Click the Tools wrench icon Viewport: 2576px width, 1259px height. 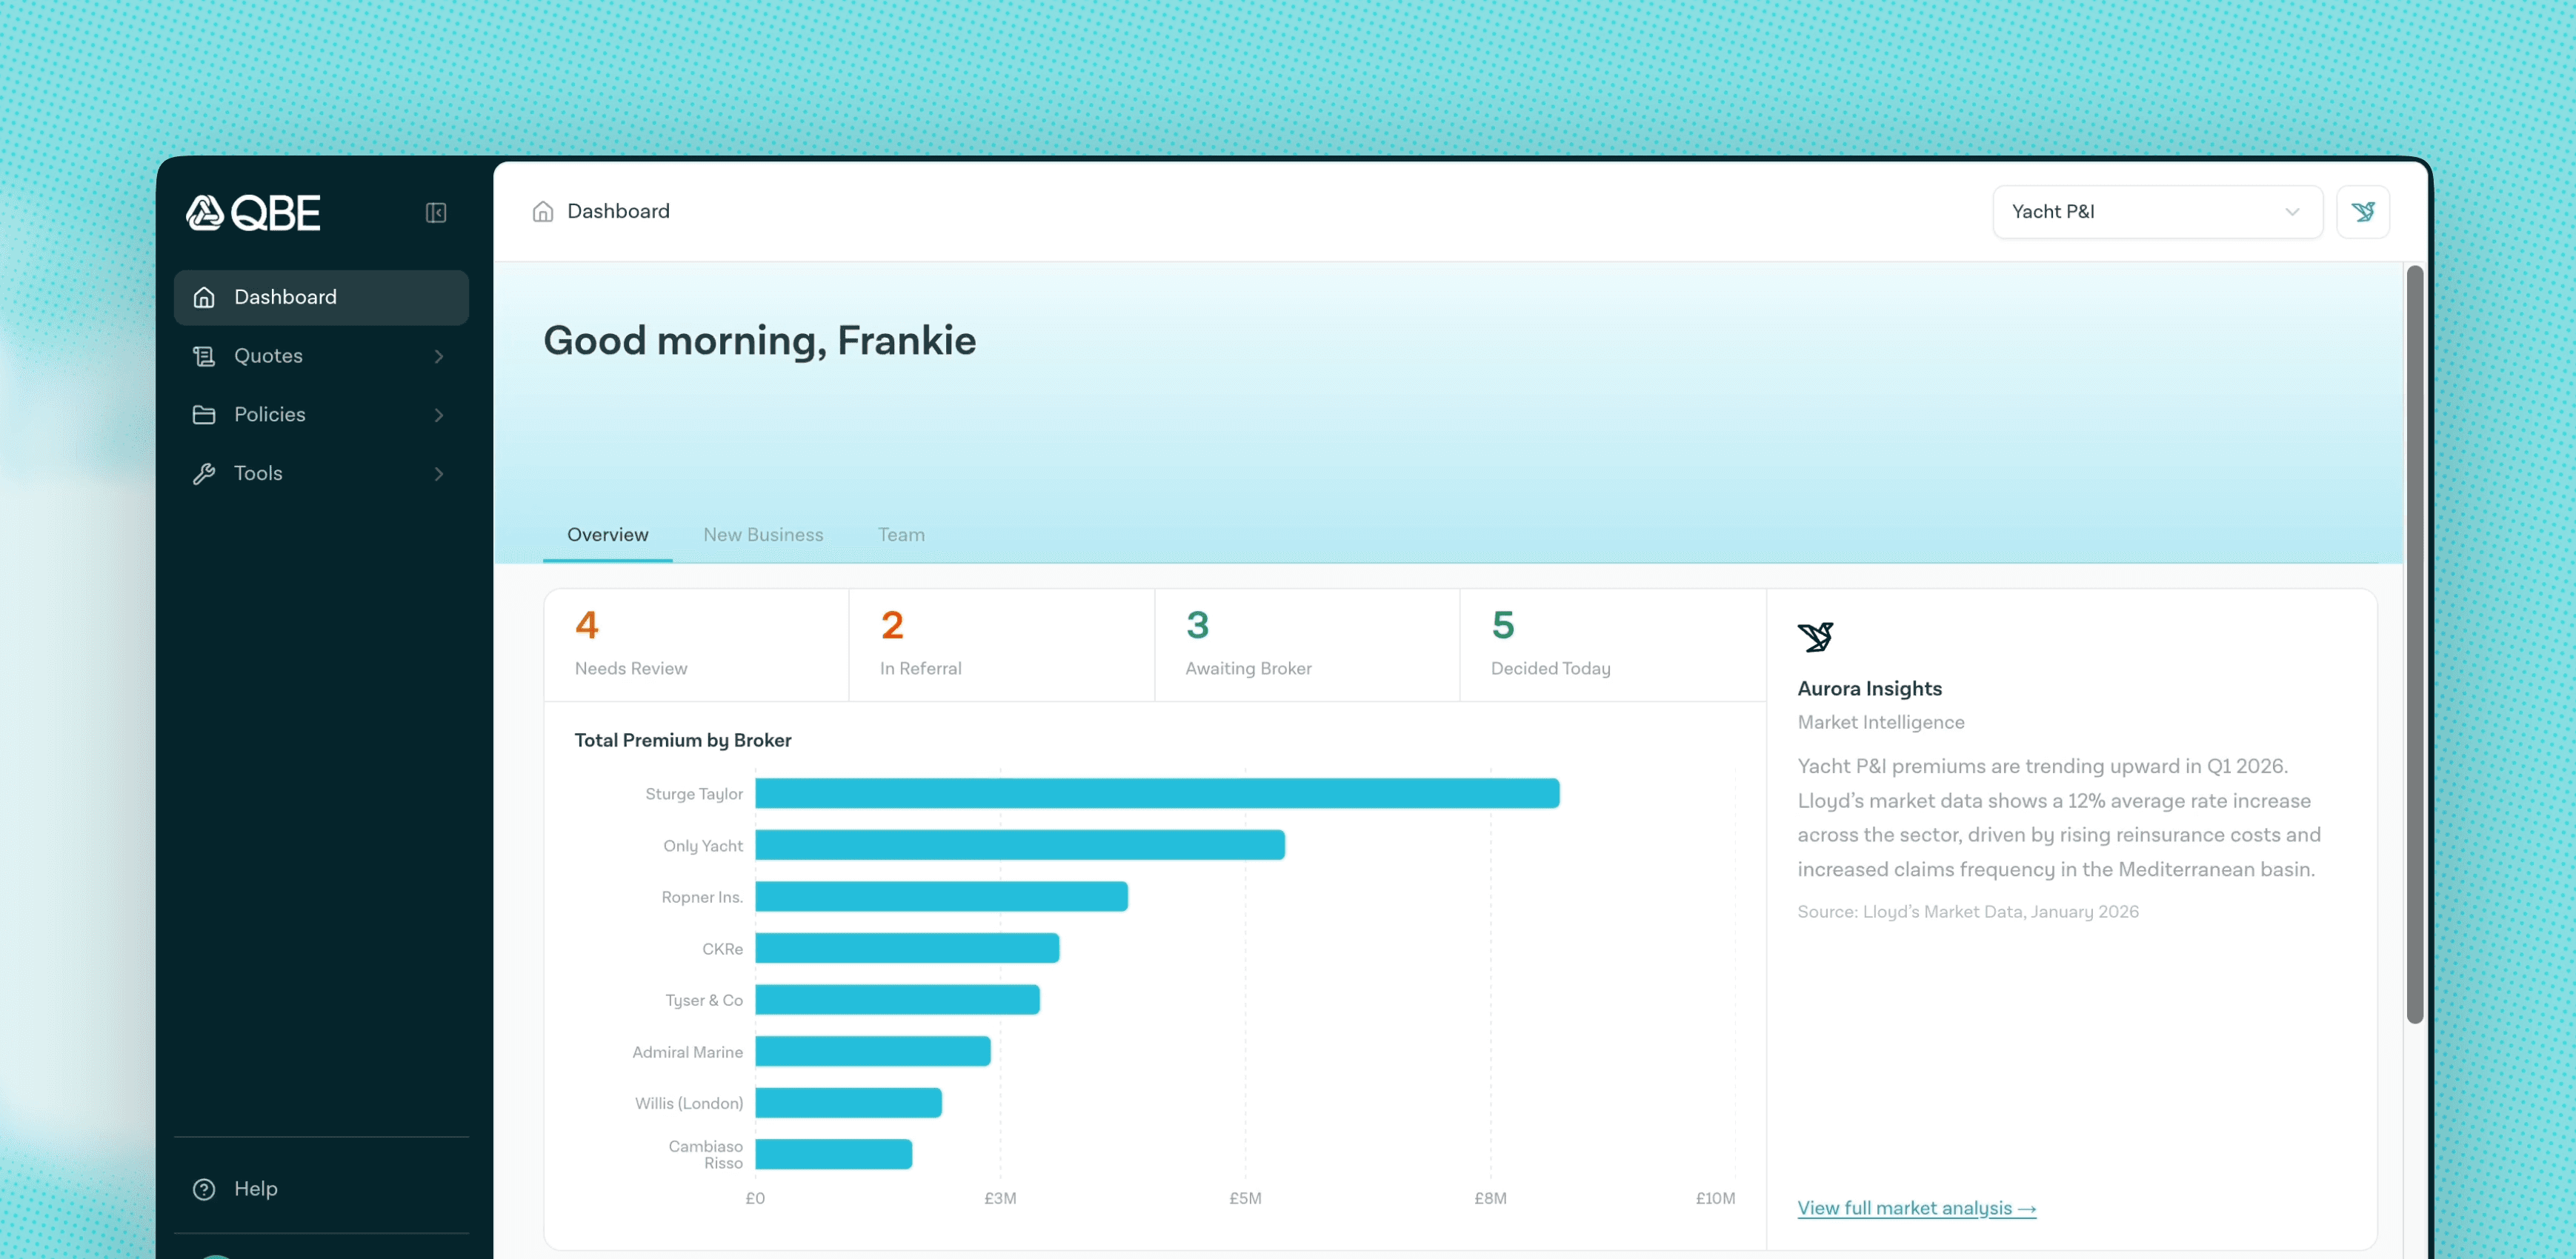[x=204, y=473]
